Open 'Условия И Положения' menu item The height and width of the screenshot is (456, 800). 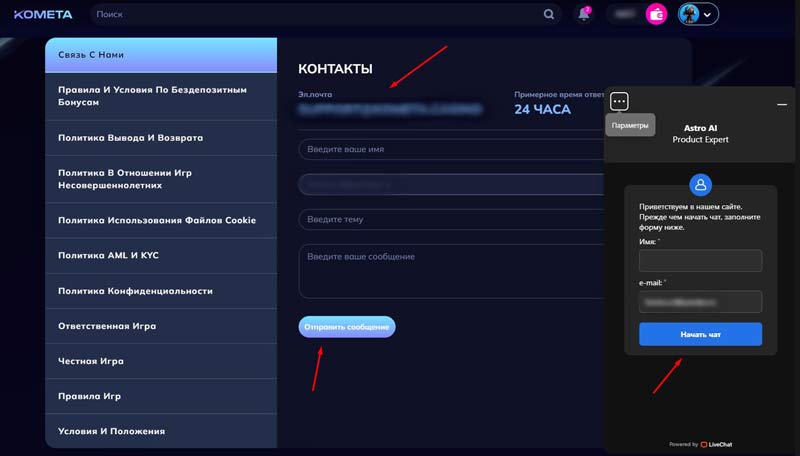point(160,431)
